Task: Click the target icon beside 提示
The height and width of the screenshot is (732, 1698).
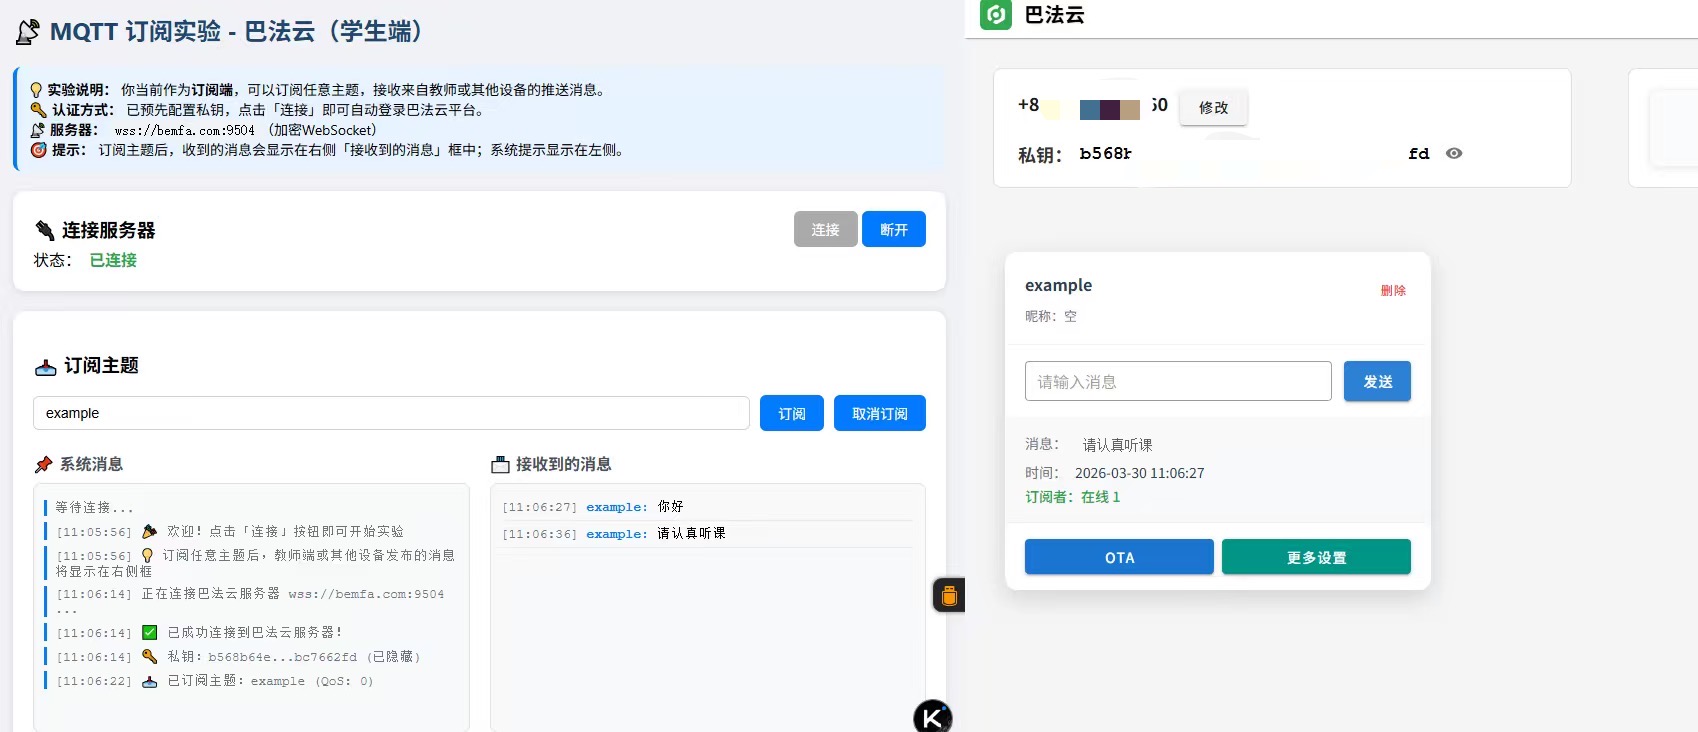Action: tap(38, 150)
